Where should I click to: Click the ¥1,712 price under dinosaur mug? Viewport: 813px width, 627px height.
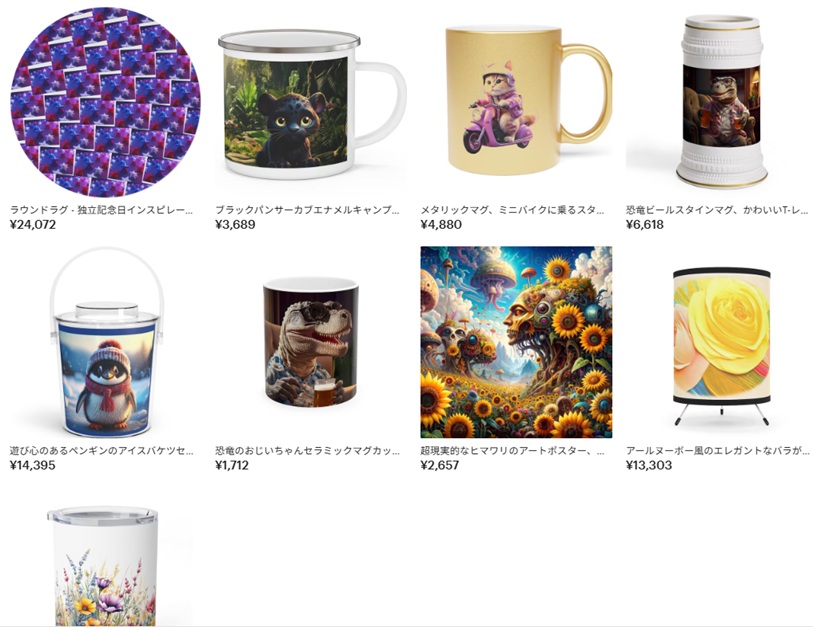click(232, 465)
